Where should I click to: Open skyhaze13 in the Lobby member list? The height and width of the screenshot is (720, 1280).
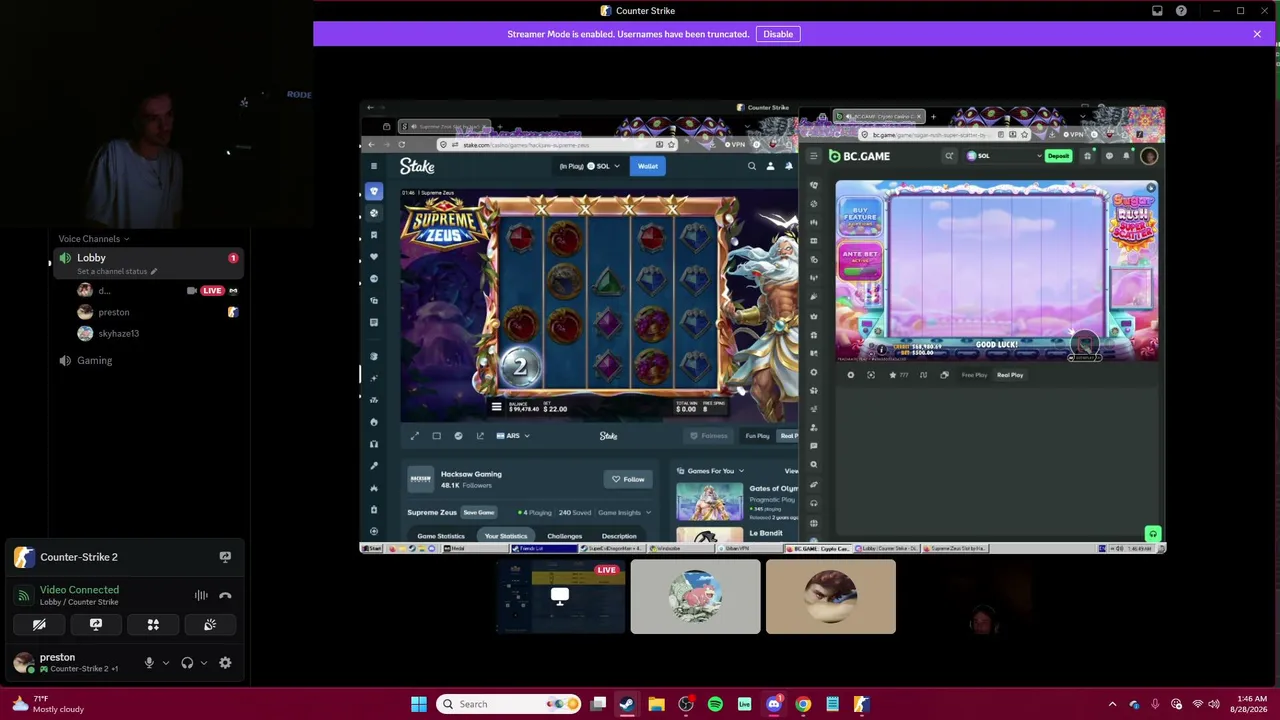tap(118, 333)
